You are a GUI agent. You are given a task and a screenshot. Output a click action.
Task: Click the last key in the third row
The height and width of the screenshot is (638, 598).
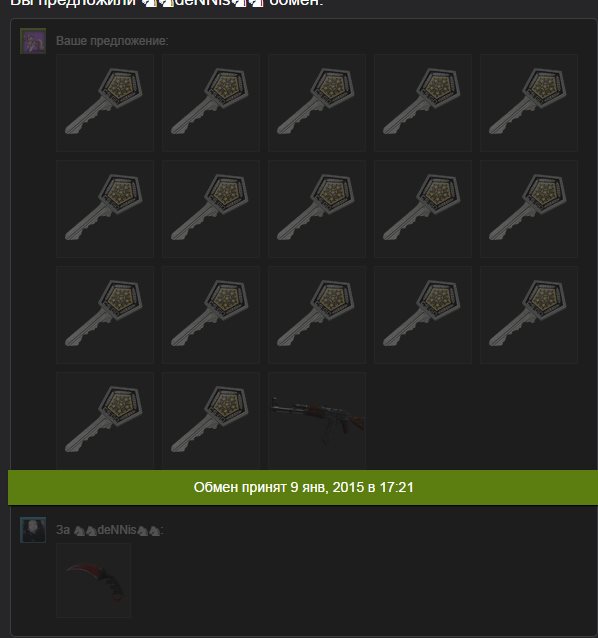pyautogui.click(x=529, y=315)
